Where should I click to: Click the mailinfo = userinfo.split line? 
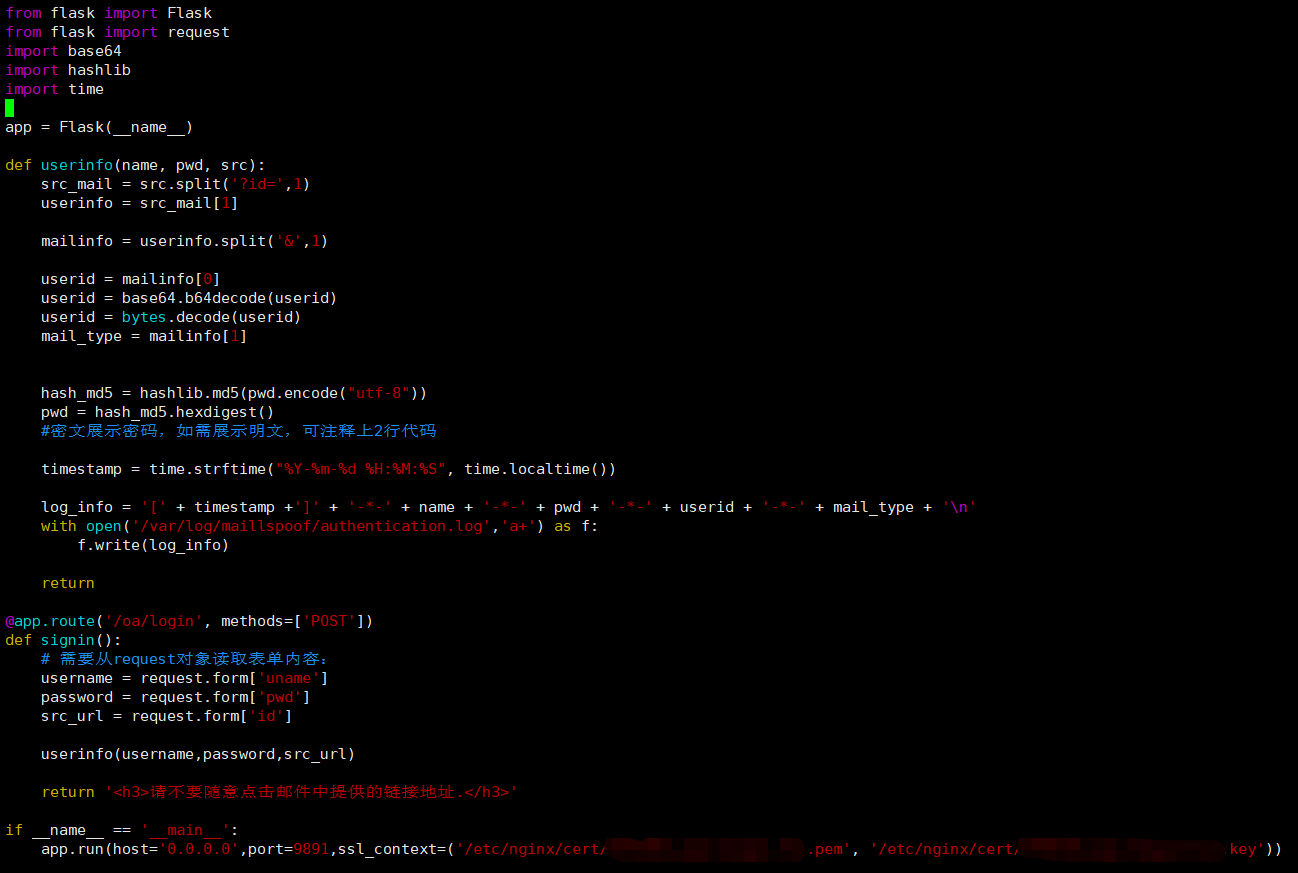(185, 241)
